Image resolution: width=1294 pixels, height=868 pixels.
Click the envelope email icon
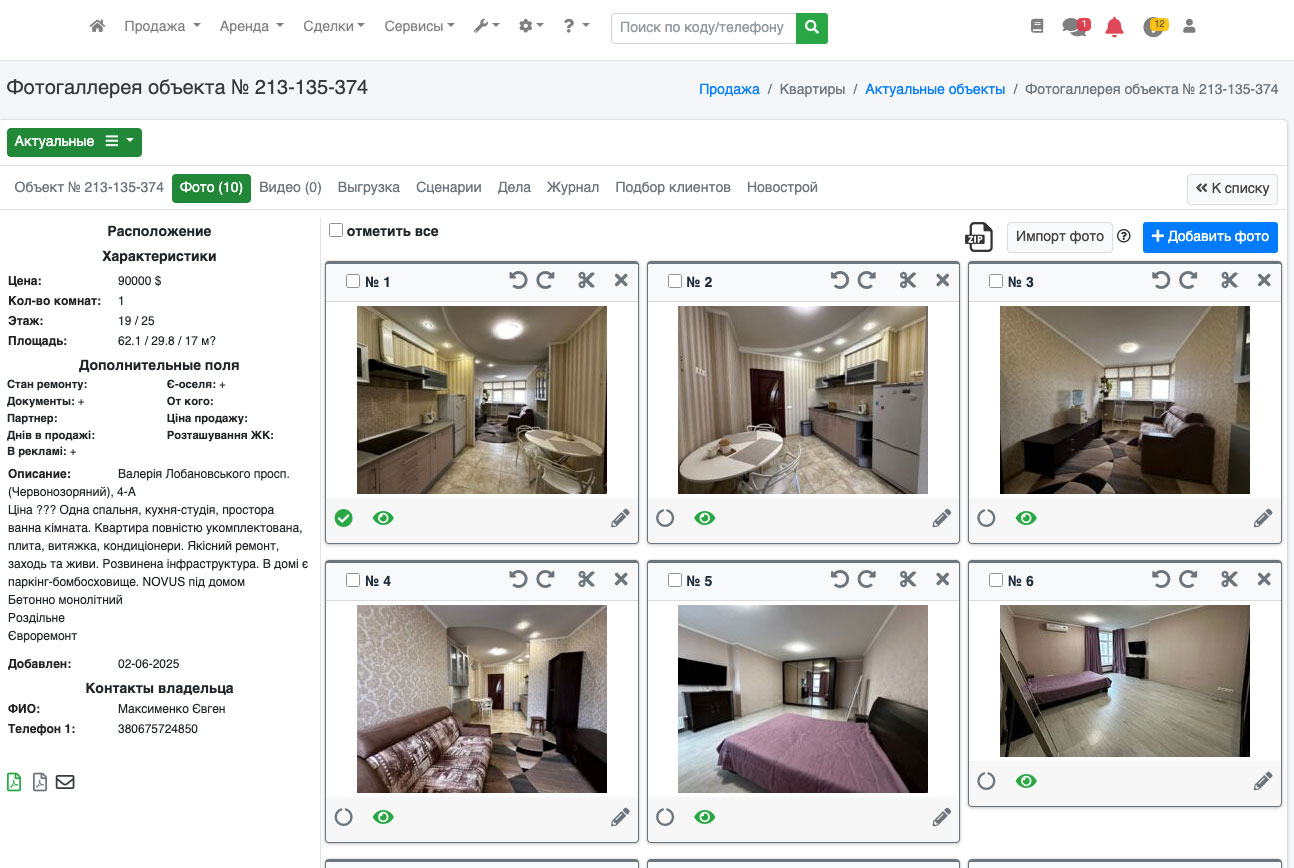(65, 782)
